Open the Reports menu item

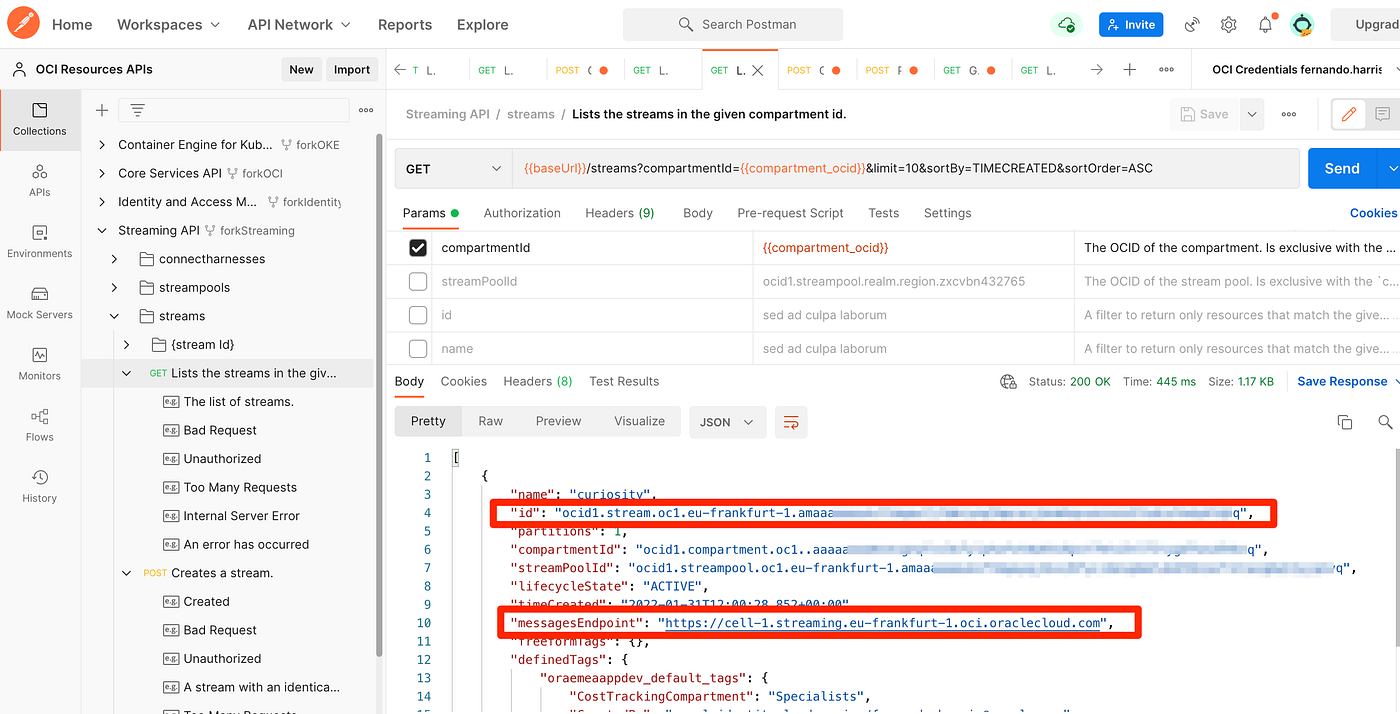tap(405, 24)
